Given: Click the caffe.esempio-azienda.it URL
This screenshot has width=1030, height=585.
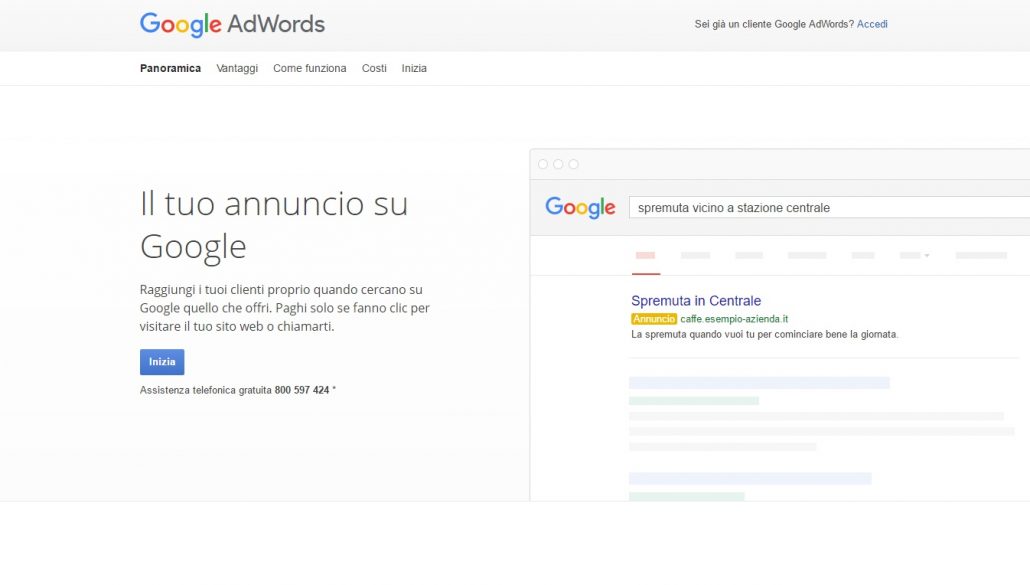Looking at the screenshot, I should 734,319.
